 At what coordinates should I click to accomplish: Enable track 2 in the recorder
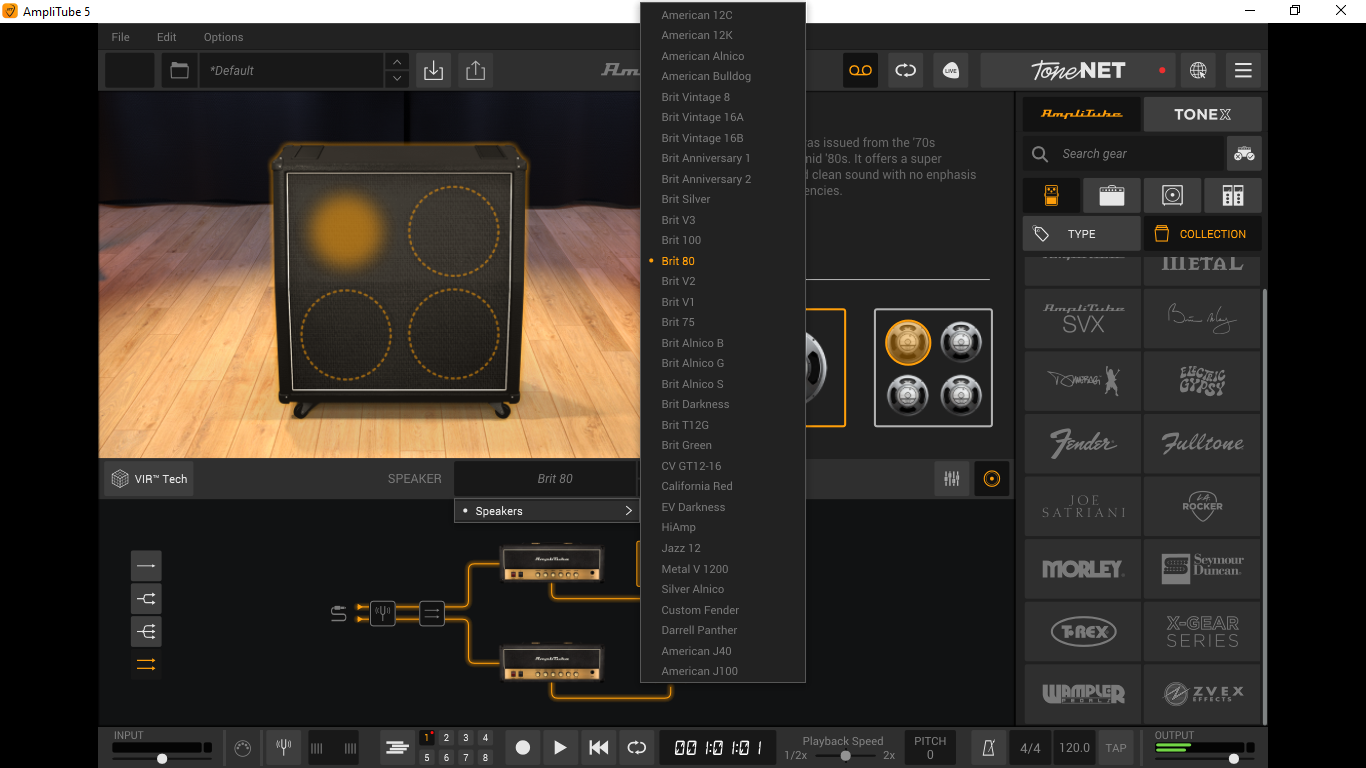446,738
